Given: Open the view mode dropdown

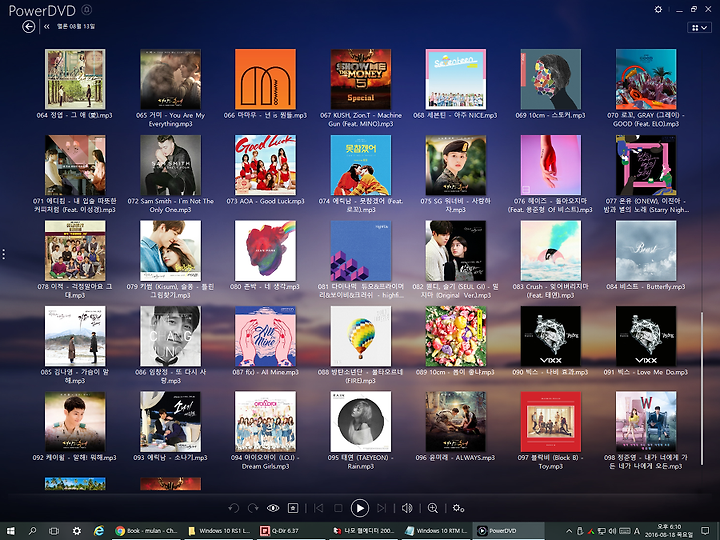Looking at the screenshot, I should click(699, 28).
